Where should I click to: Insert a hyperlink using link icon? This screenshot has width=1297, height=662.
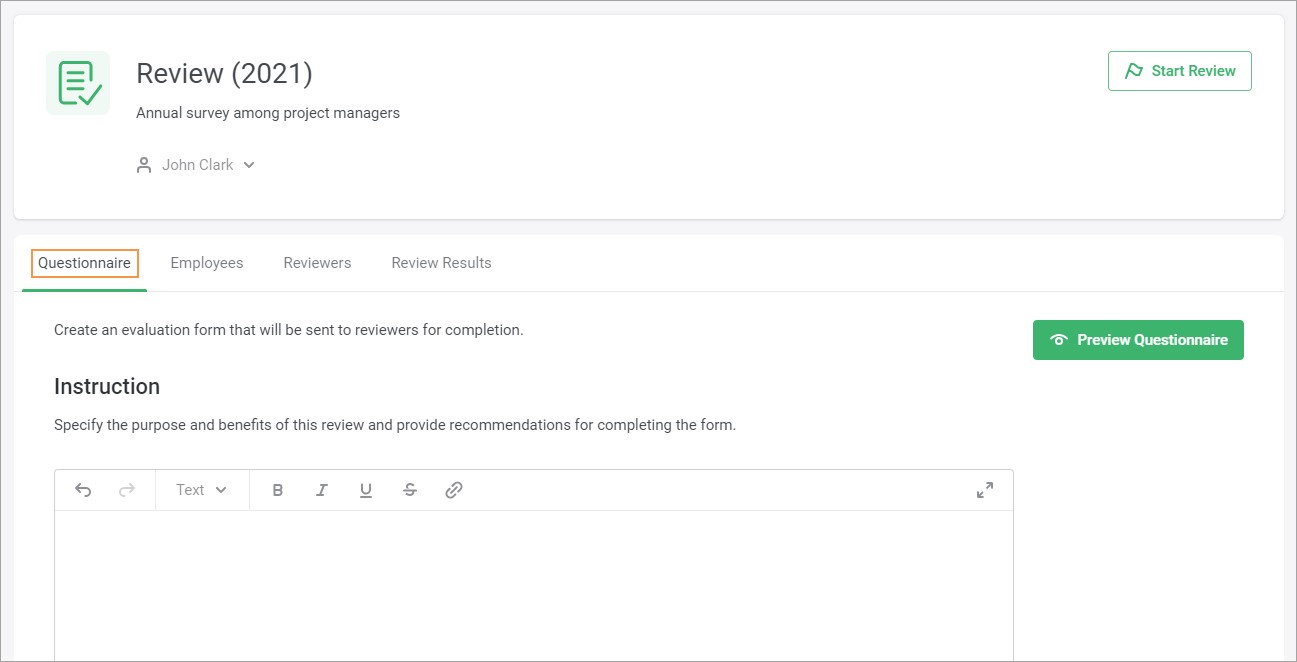click(x=454, y=490)
